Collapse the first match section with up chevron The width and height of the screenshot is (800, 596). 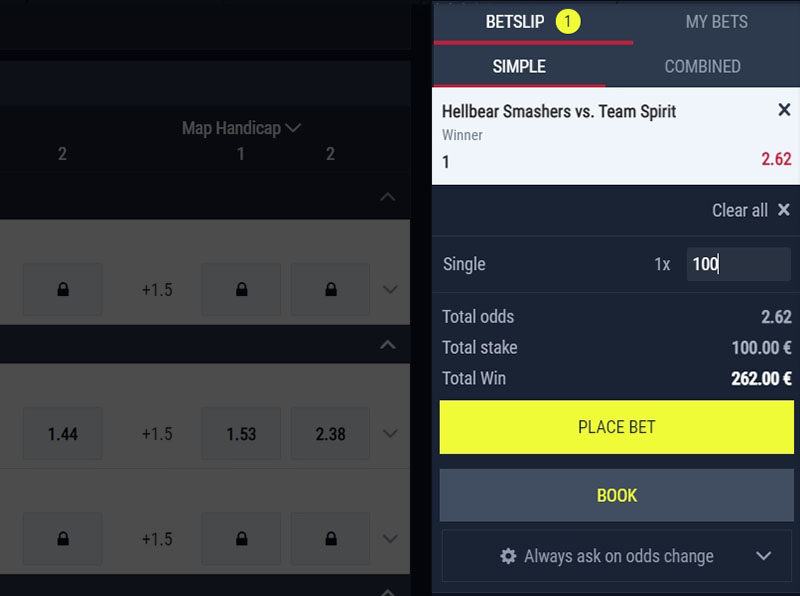(388, 196)
